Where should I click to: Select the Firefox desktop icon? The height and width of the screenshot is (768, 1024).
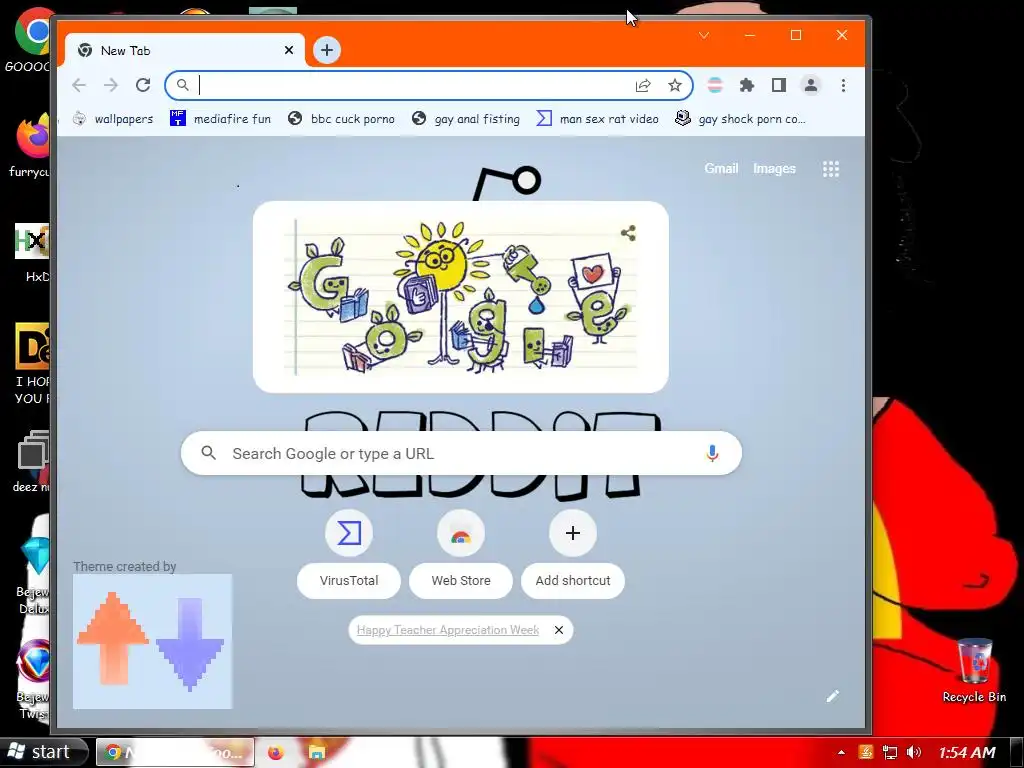30,145
